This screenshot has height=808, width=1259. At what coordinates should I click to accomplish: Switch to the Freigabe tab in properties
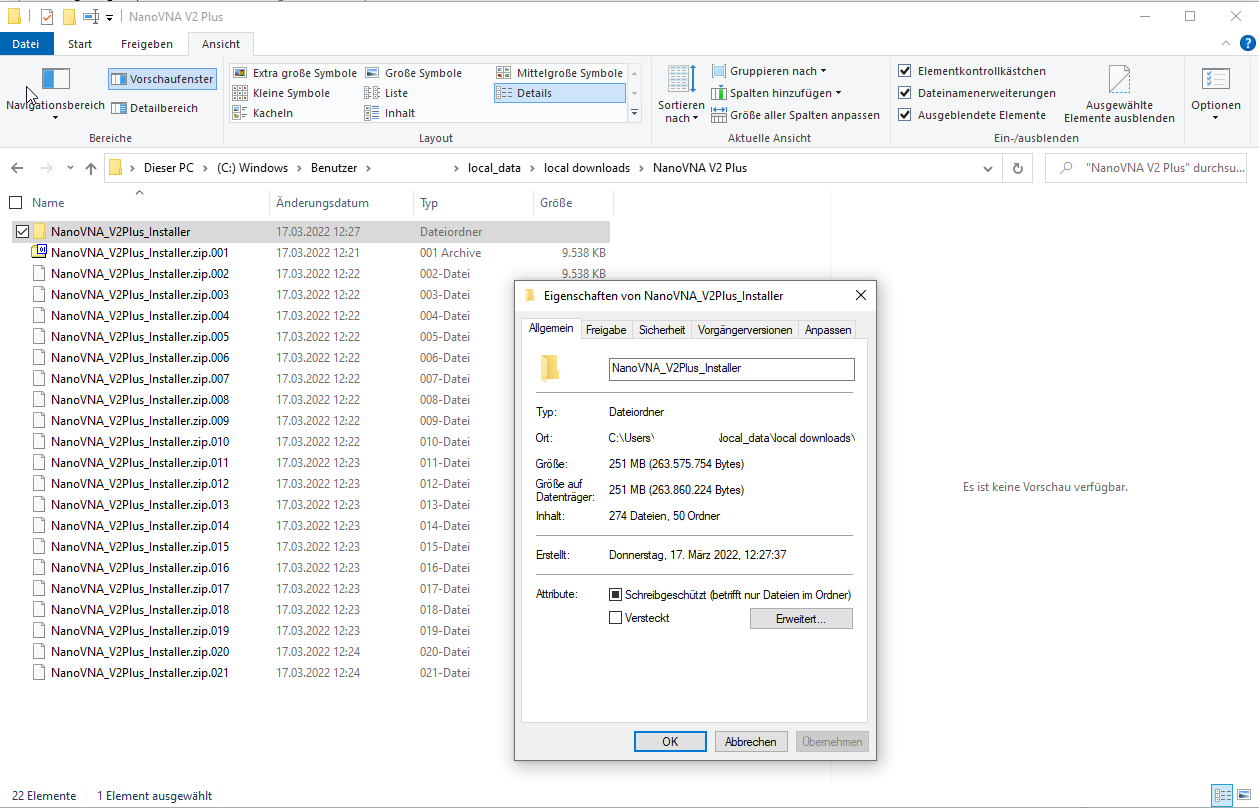point(606,329)
